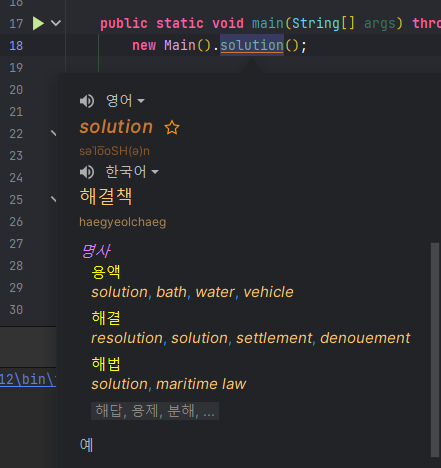Image resolution: width=441 pixels, height=468 pixels.
Task: Expand the collapsed 해답, 용제, 분해 list
Action: (155, 411)
